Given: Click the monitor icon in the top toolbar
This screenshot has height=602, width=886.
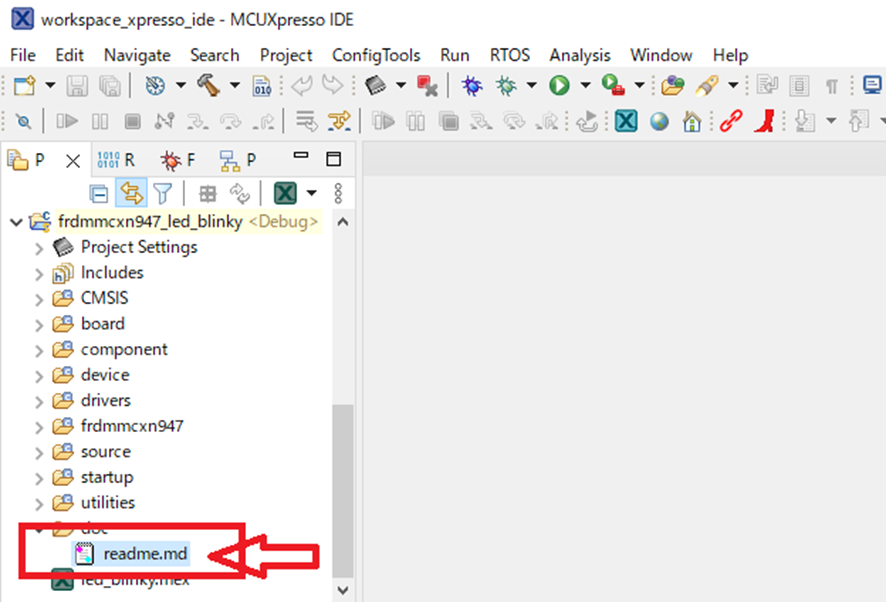Looking at the screenshot, I should pos(873,85).
